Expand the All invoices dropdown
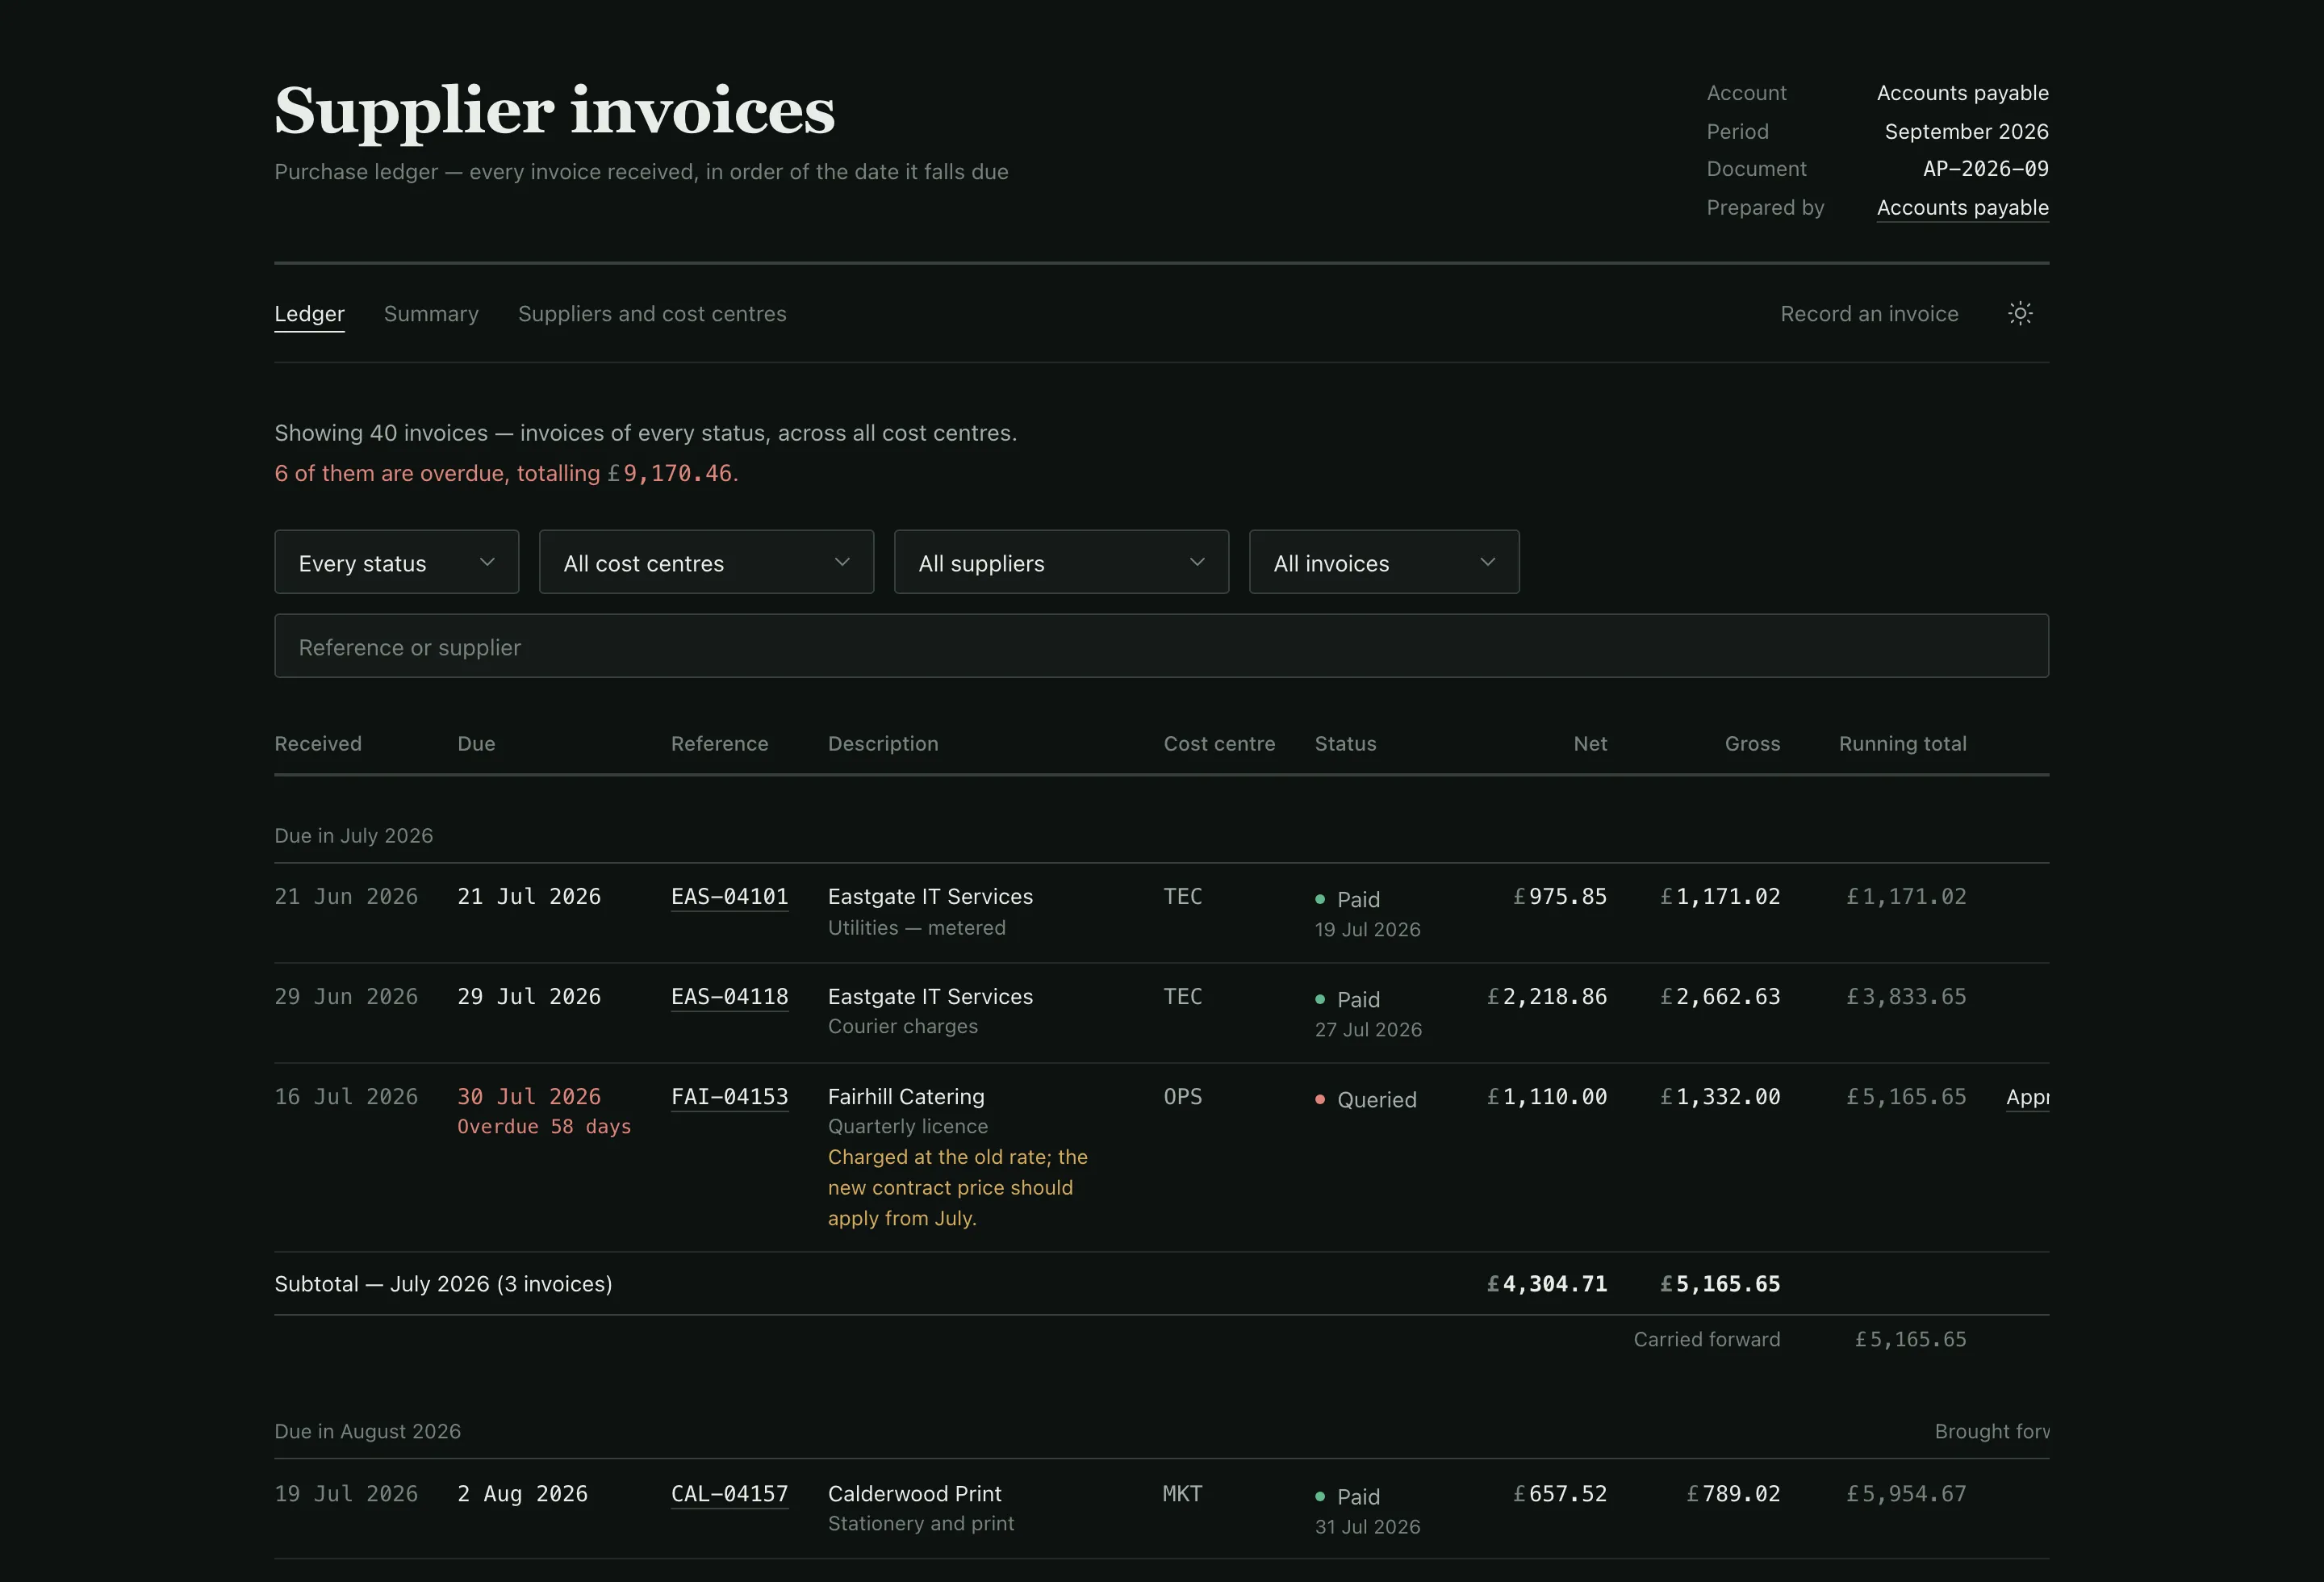Screen dimensions: 2324x1582 click(1384, 562)
